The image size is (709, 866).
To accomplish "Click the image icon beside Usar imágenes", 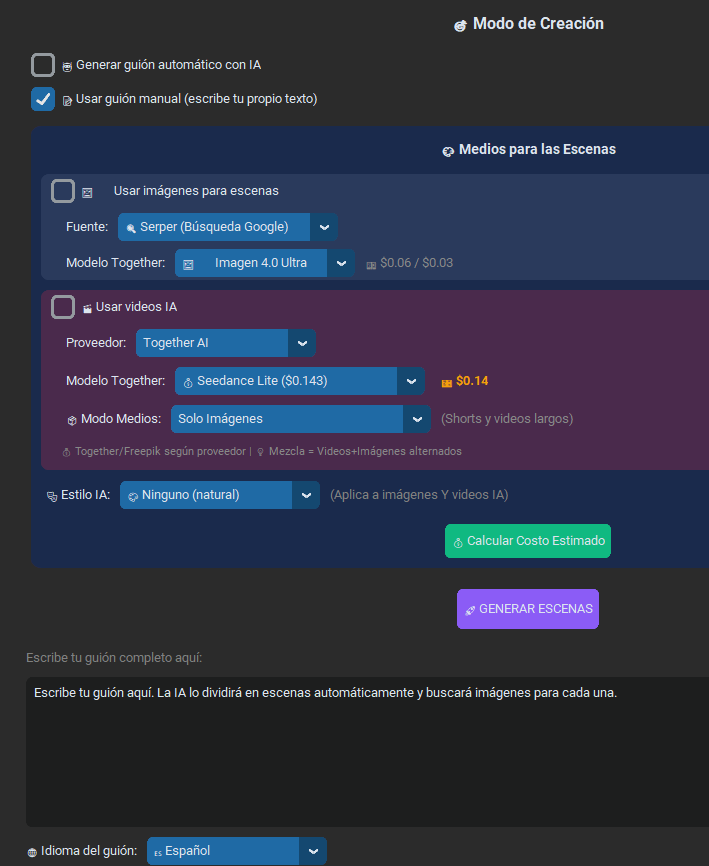I will 87,192.
